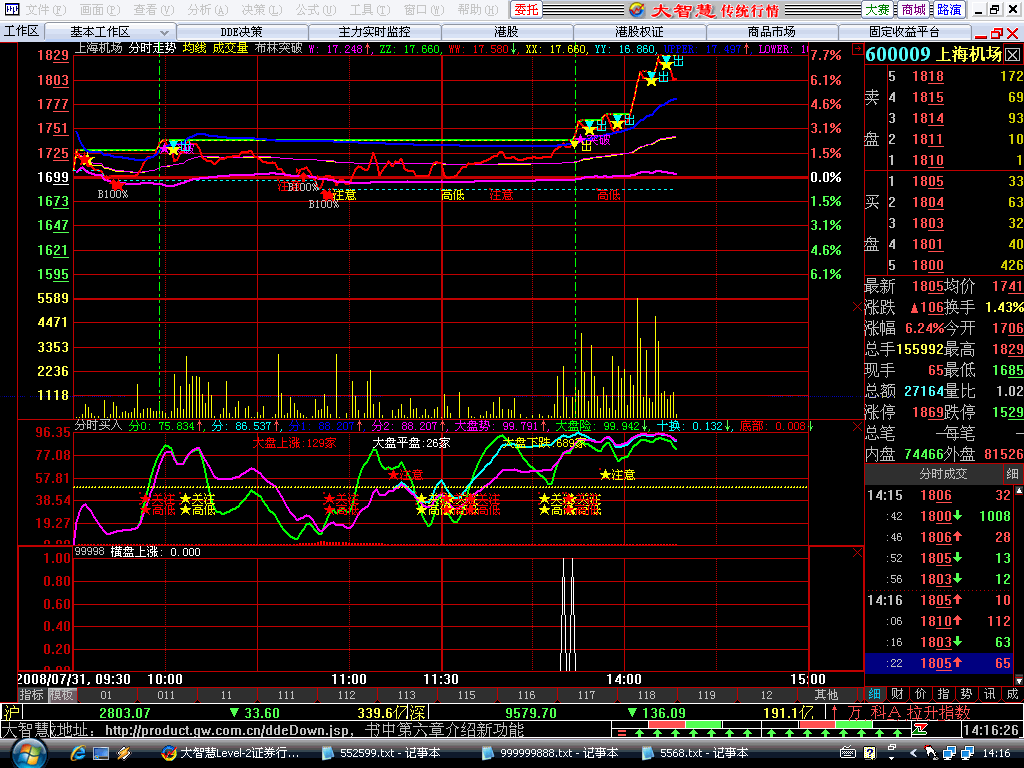1024x768 pixels.
Task: Click the 细 detail button beside 分时成交
Action: (x=1012, y=473)
